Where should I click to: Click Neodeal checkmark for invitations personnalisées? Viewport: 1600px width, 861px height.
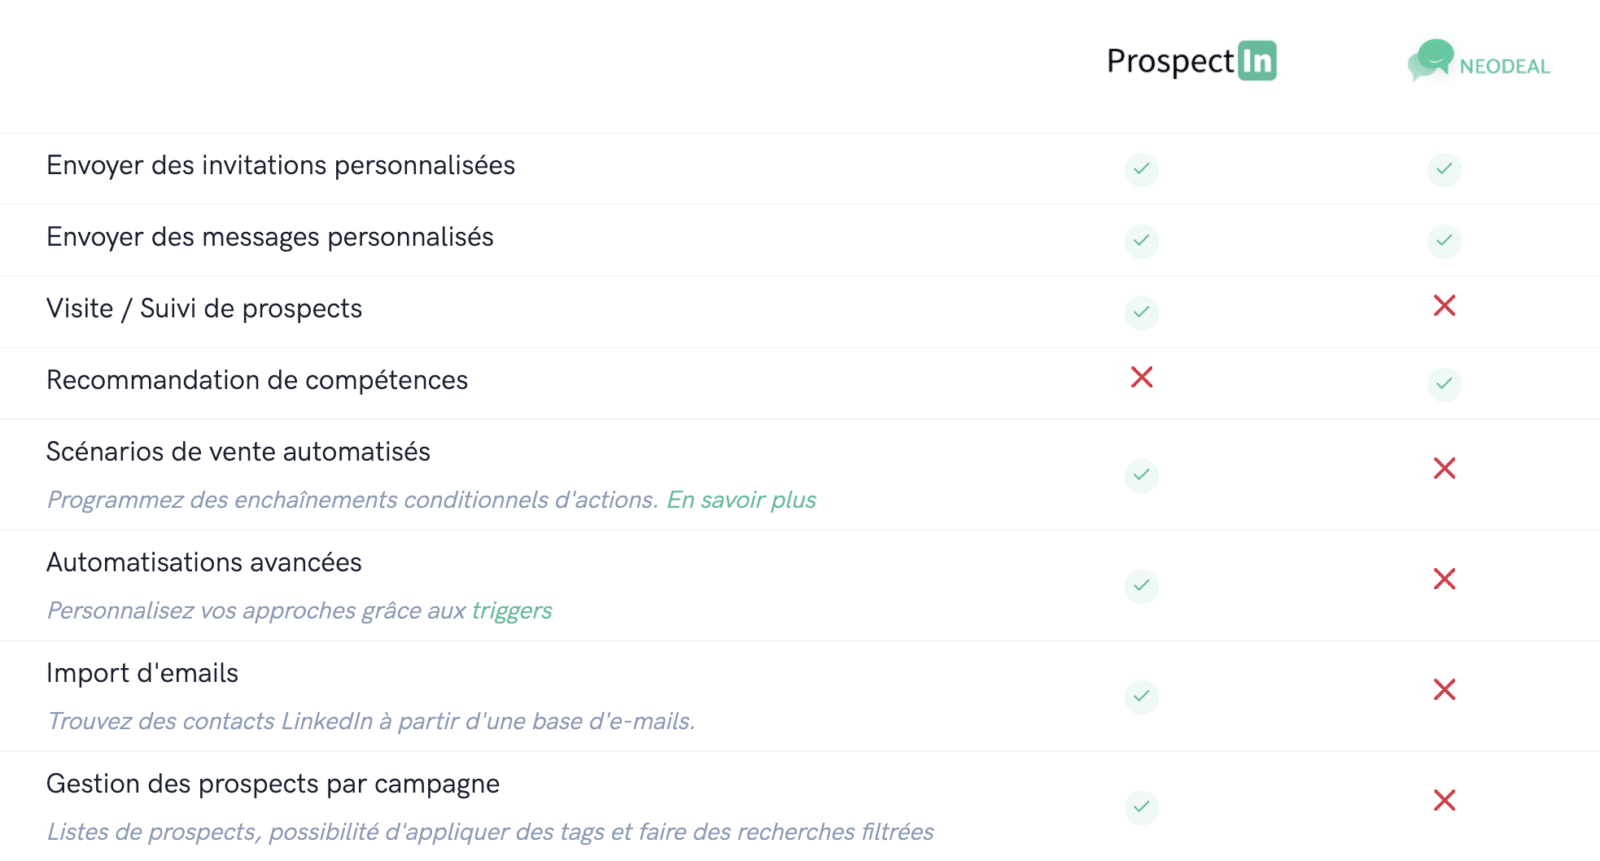point(1444,169)
